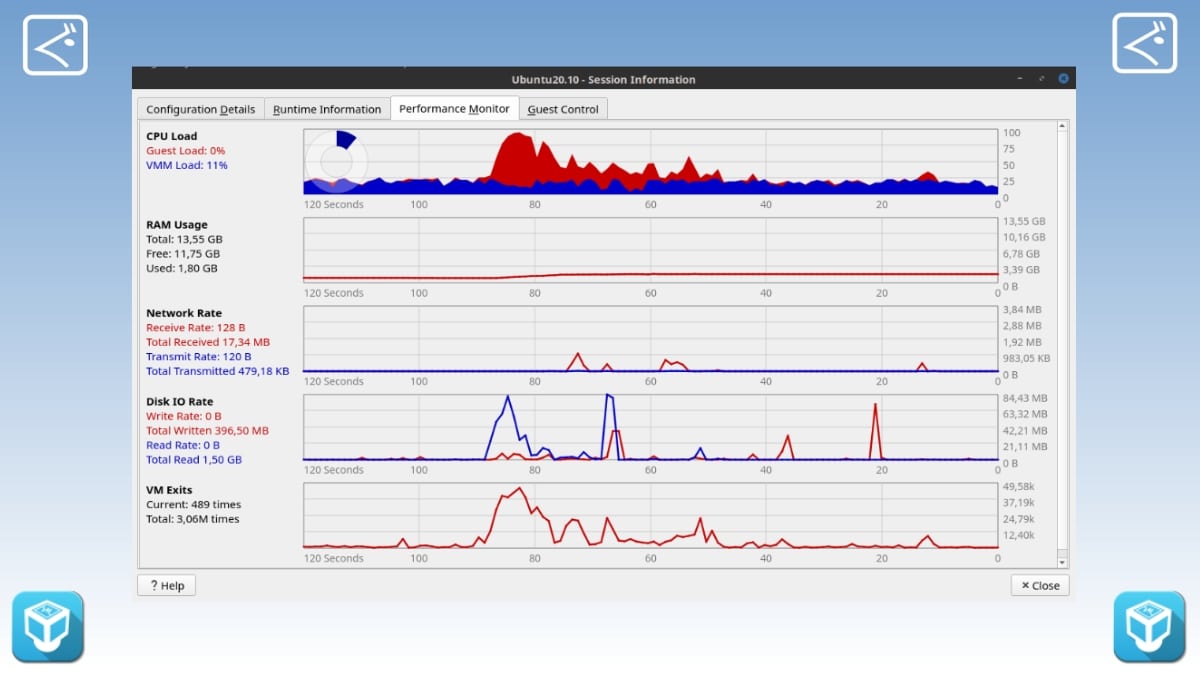
Task: Click 'Total: 13,55 GB' text
Action: click(x=184, y=239)
